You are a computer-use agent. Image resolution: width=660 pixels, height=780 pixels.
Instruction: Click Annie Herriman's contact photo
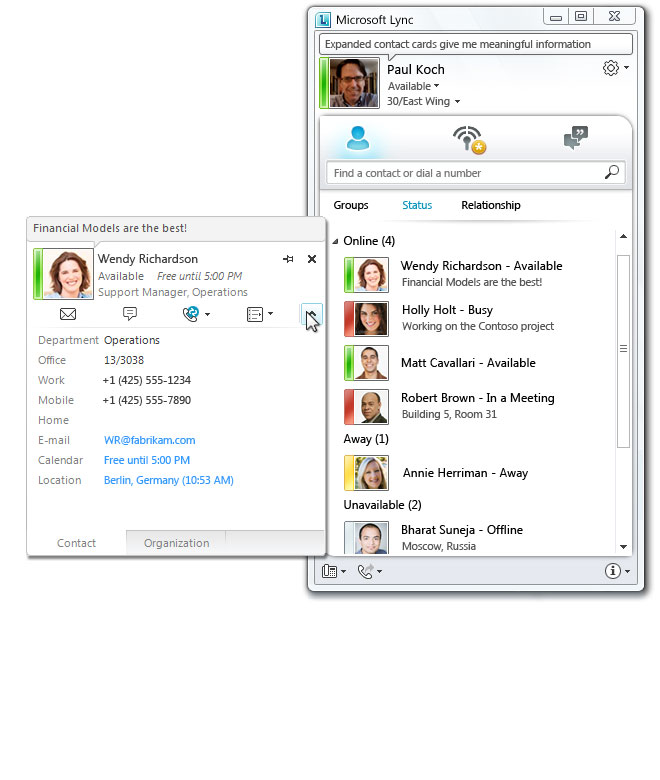coord(371,473)
